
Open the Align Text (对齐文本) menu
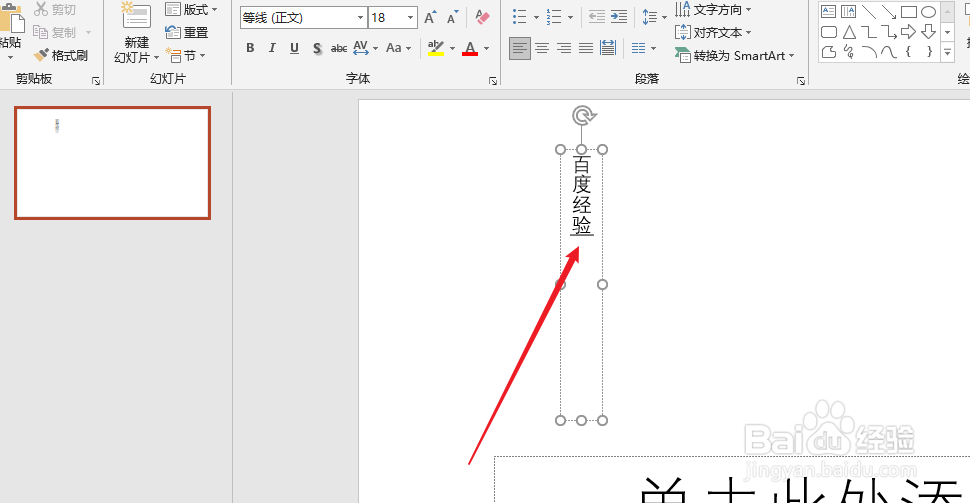(x=713, y=32)
